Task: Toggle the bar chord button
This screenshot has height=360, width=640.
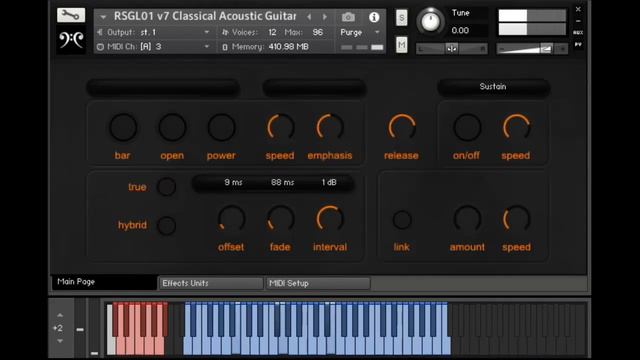Action: point(123,127)
